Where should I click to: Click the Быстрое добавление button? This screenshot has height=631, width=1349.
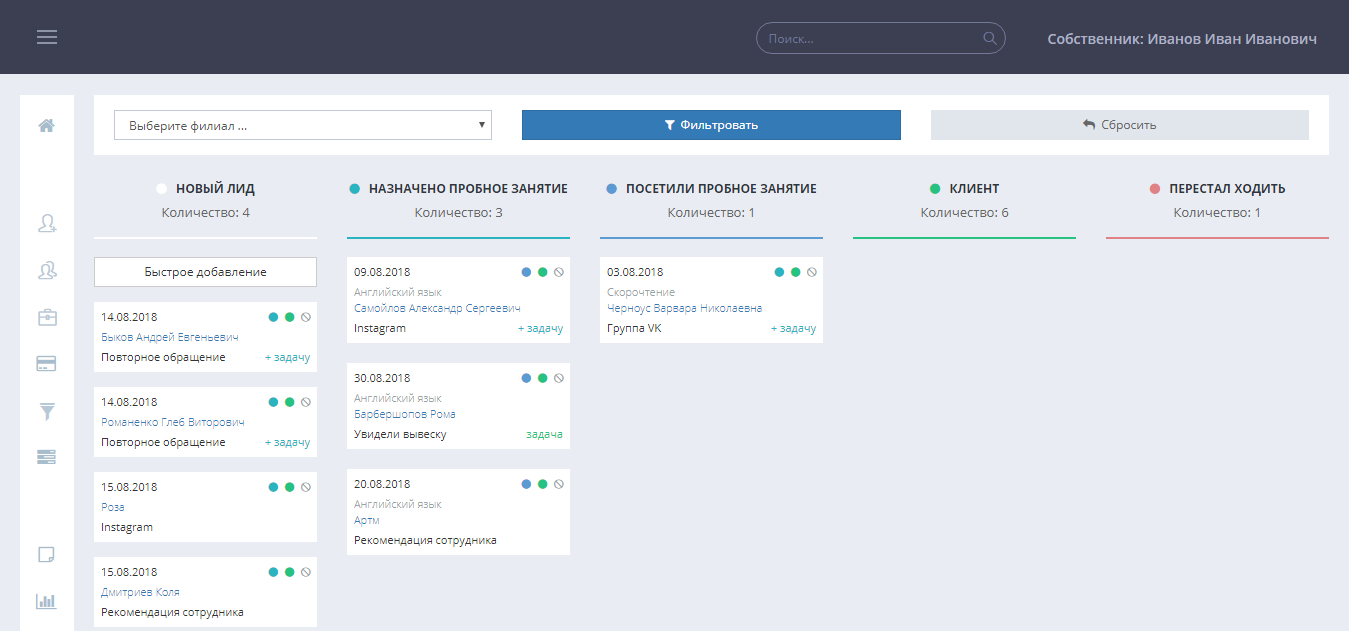[x=205, y=272]
